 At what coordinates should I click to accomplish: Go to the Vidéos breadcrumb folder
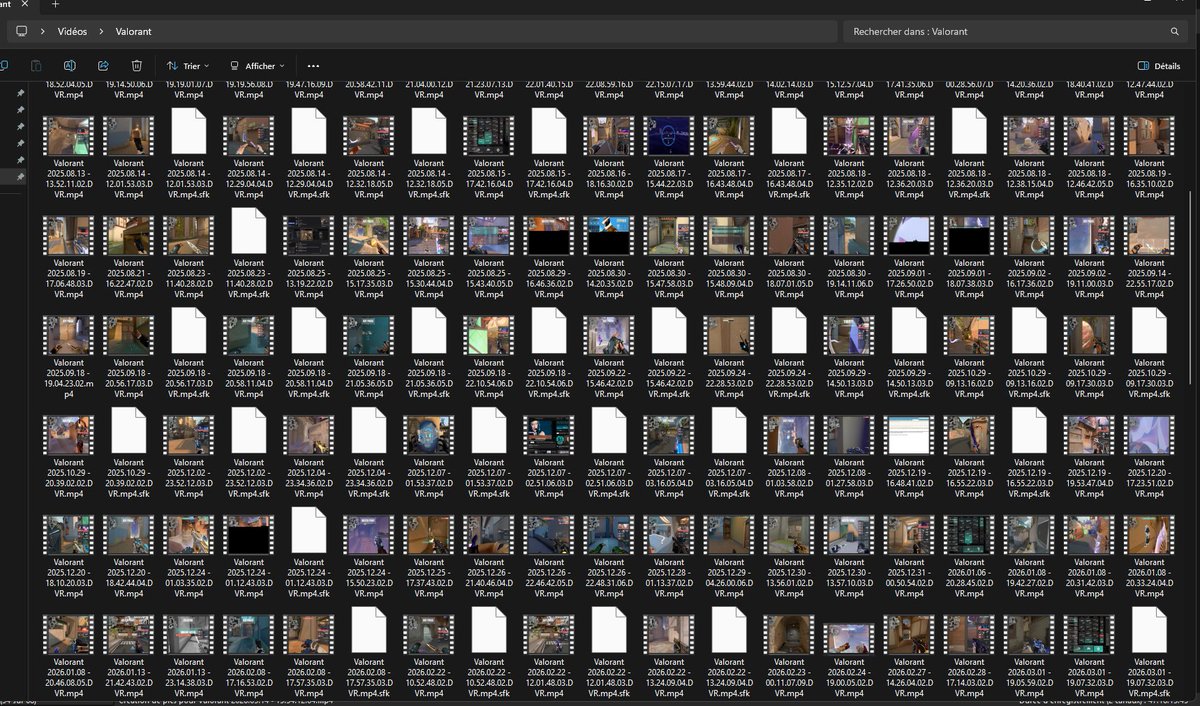[x=72, y=32]
